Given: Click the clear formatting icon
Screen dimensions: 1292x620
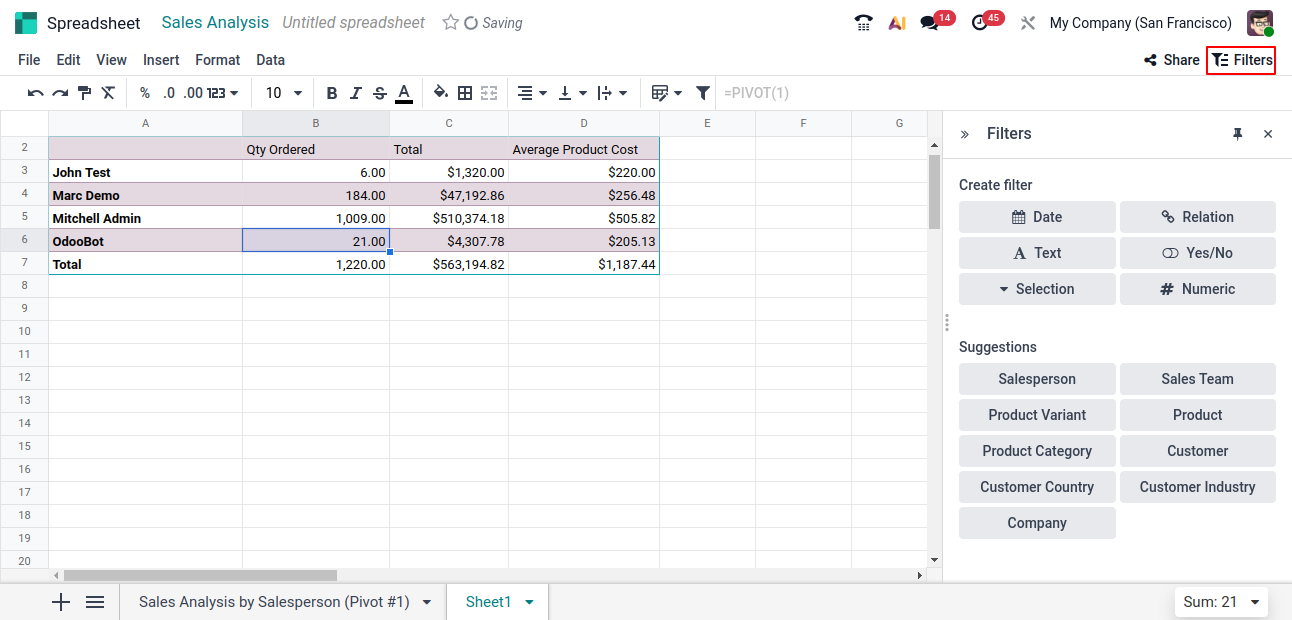Looking at the screenshot, I should (108, 93).
